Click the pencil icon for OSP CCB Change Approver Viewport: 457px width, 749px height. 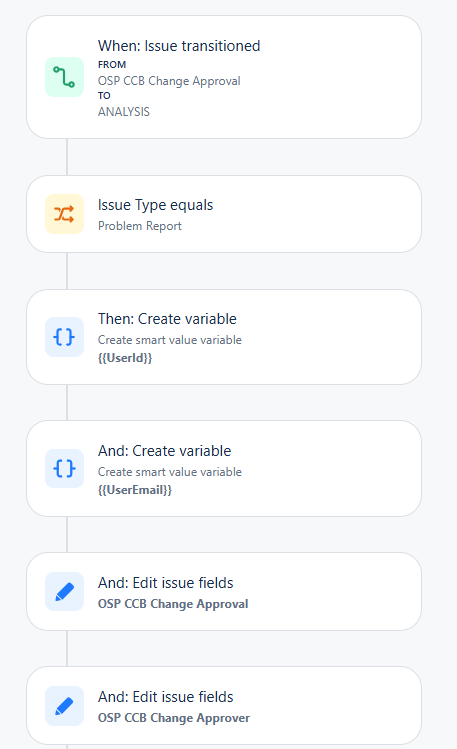(64, 706)
